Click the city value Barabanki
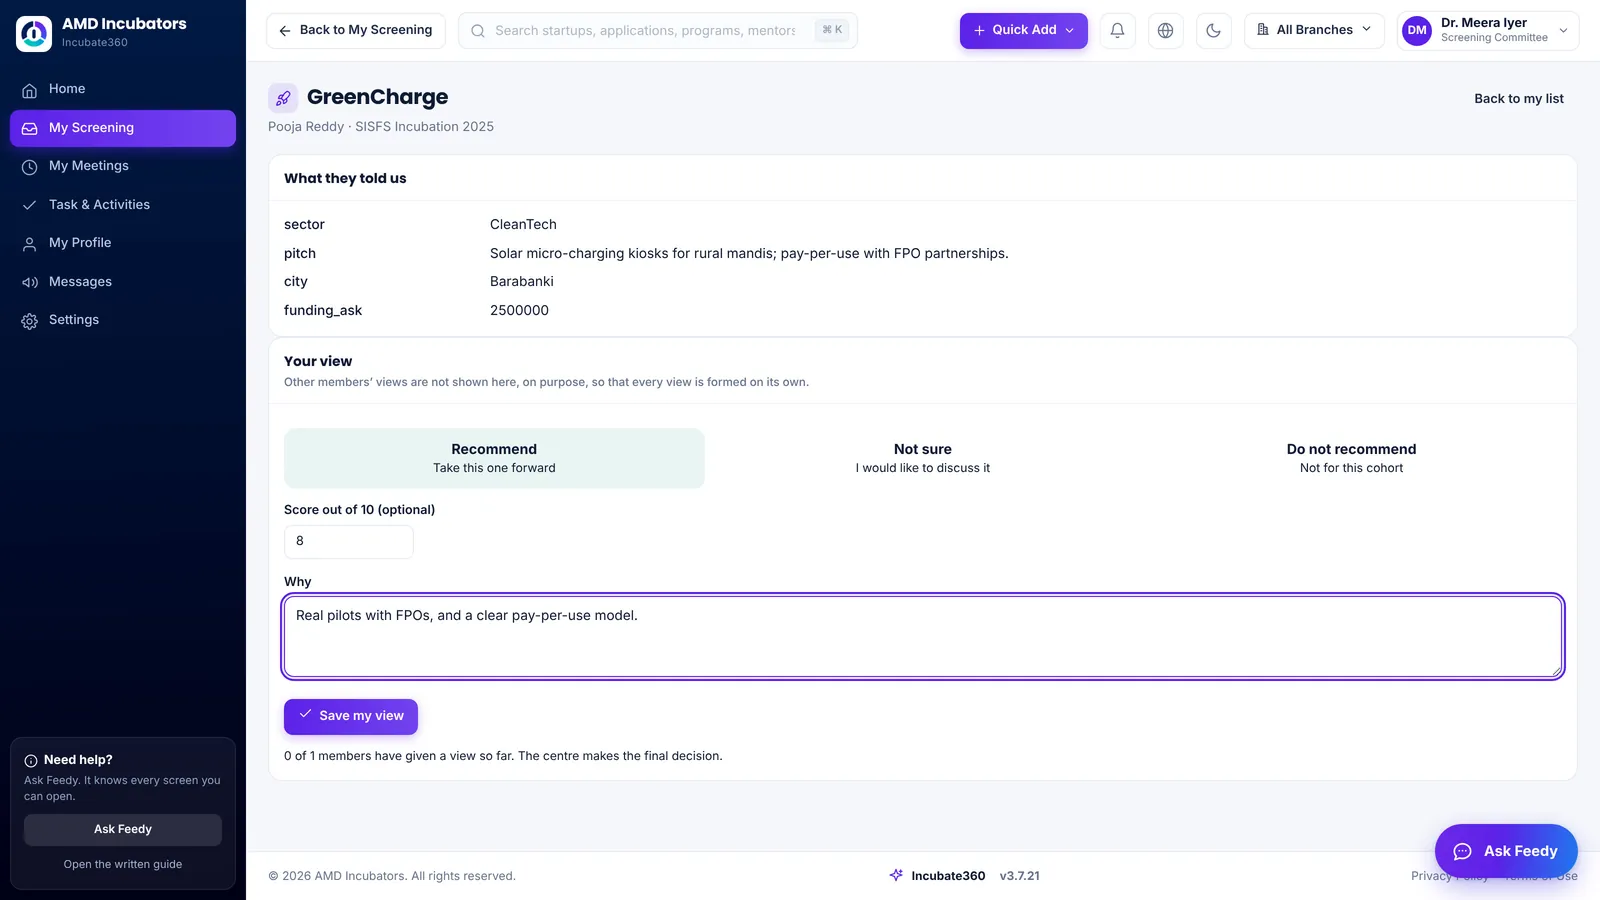 [x=522, y=281]
